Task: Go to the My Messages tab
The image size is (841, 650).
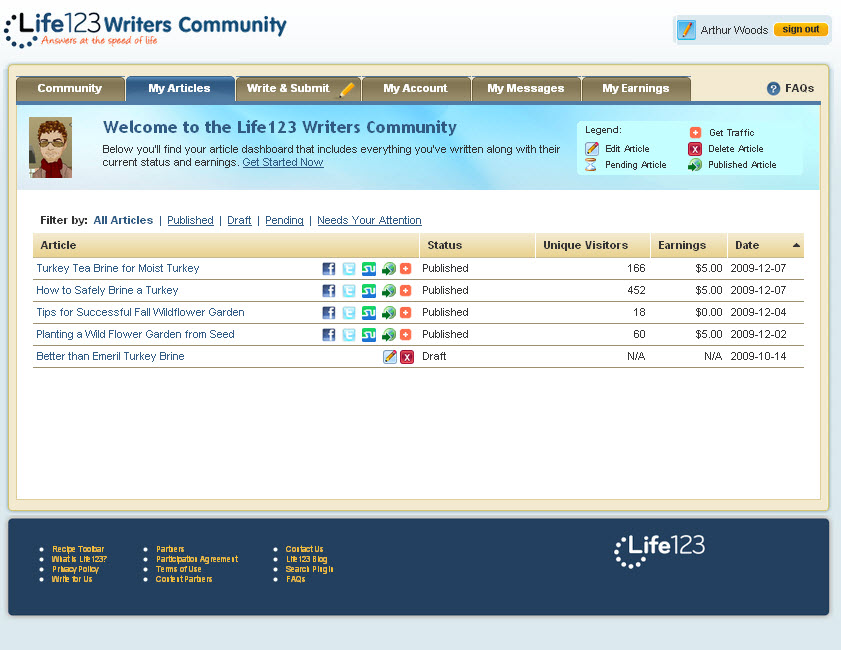Action: pyautogui.click(x=525, y=89)
